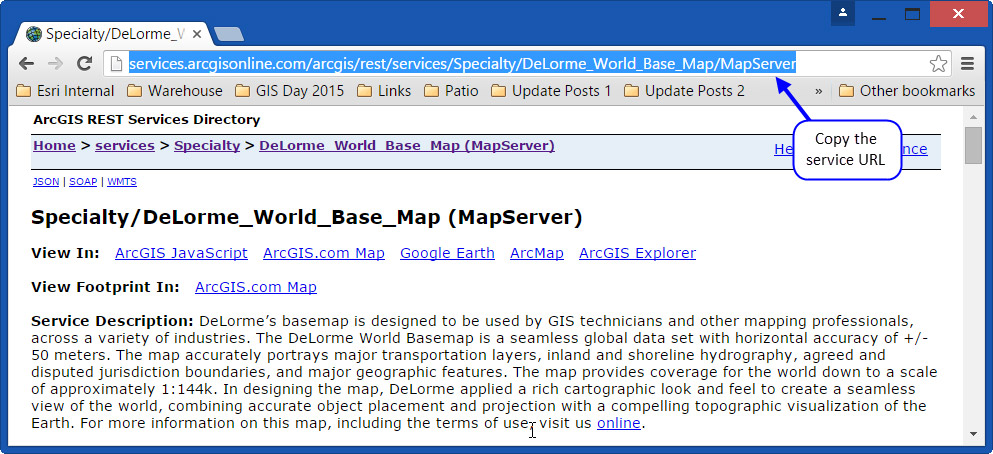The image size is (993, 454).
Task: View the service in ArcGIS JavaScript
Action: coord(181,253)
